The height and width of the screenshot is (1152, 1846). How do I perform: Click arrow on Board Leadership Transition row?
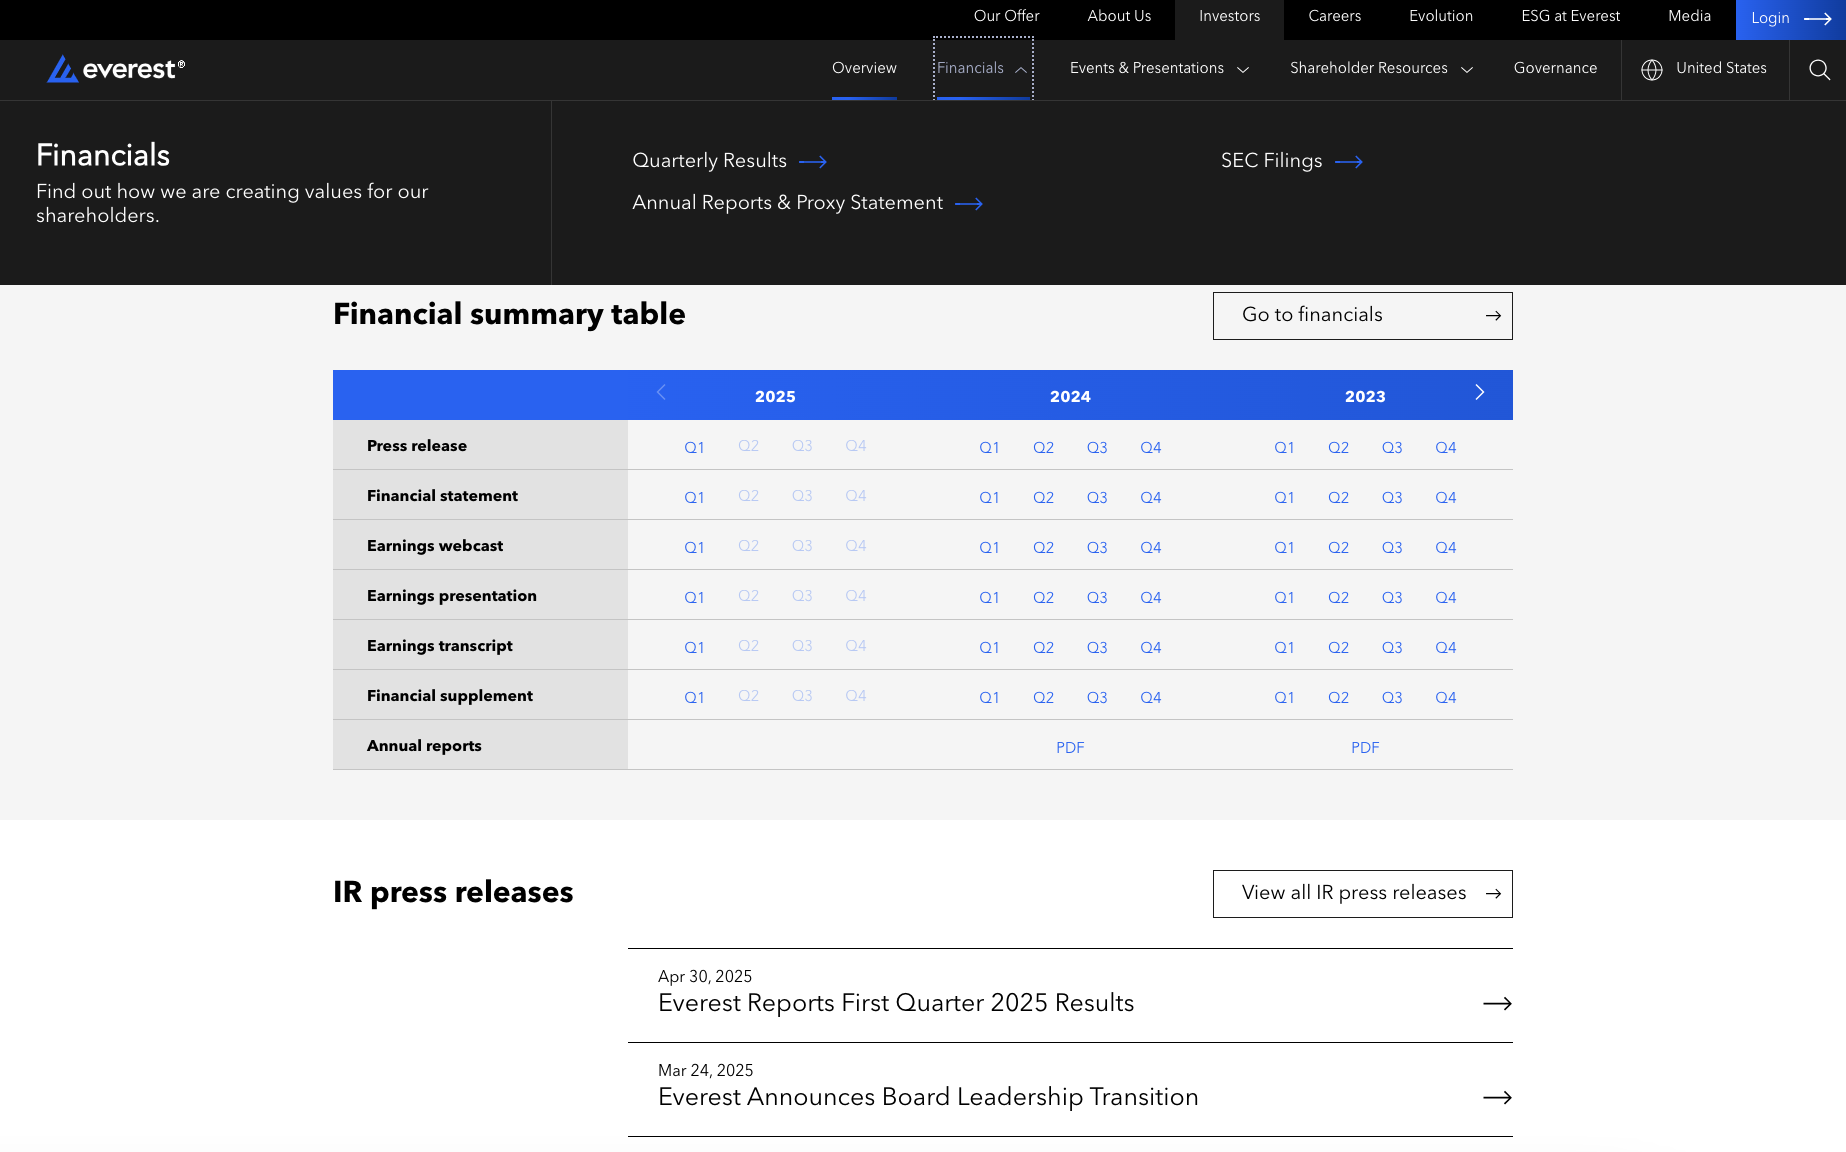coord(1497,1097)
